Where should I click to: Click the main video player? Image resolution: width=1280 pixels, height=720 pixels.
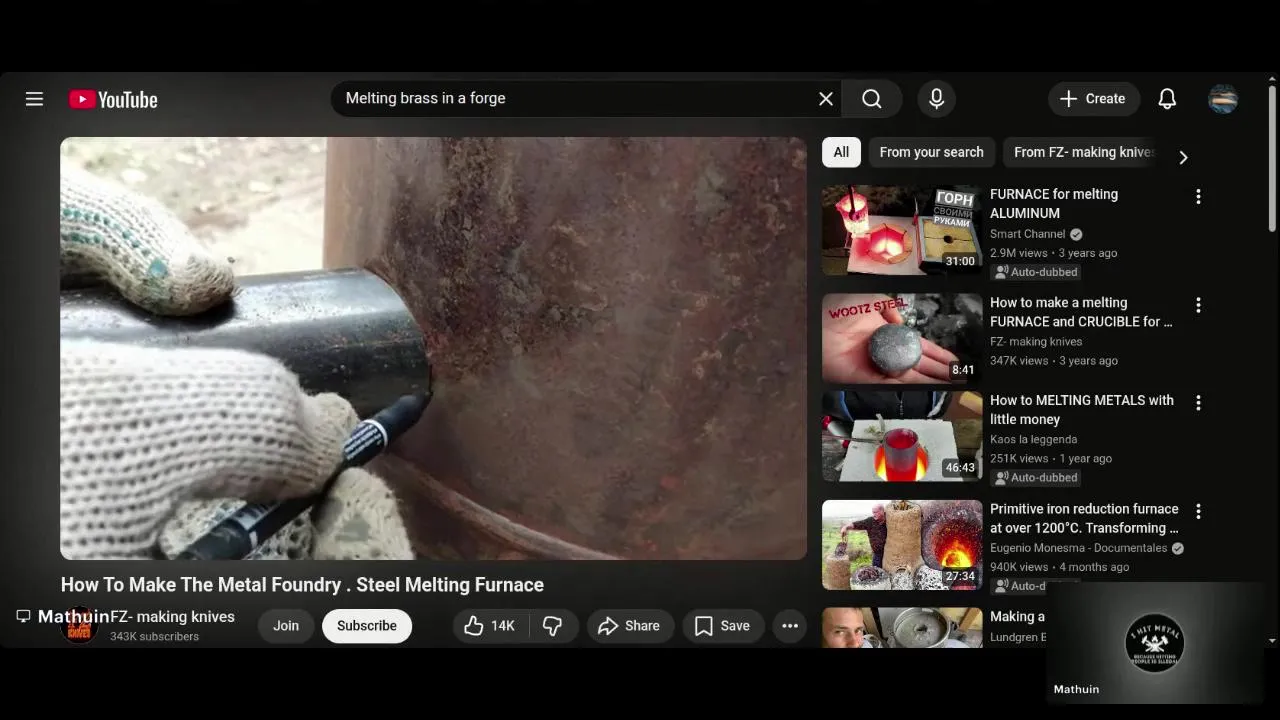pos(433,348)
